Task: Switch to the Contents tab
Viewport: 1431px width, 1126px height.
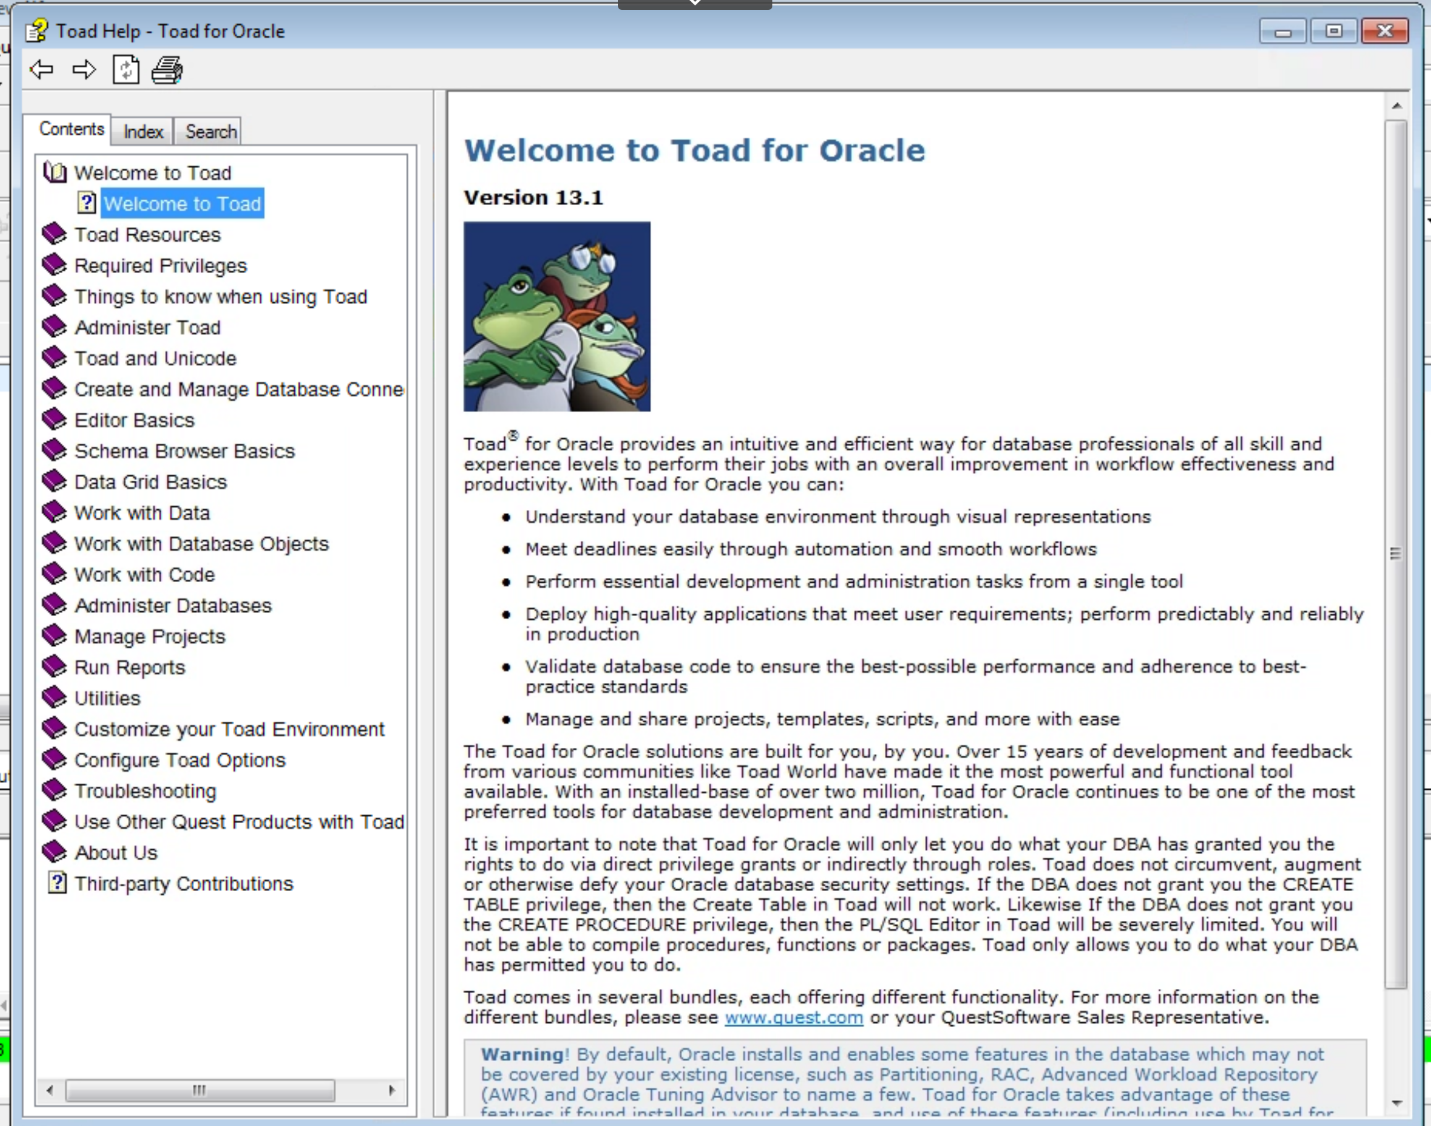Action: pyautogui.click(x=71, y=129)
